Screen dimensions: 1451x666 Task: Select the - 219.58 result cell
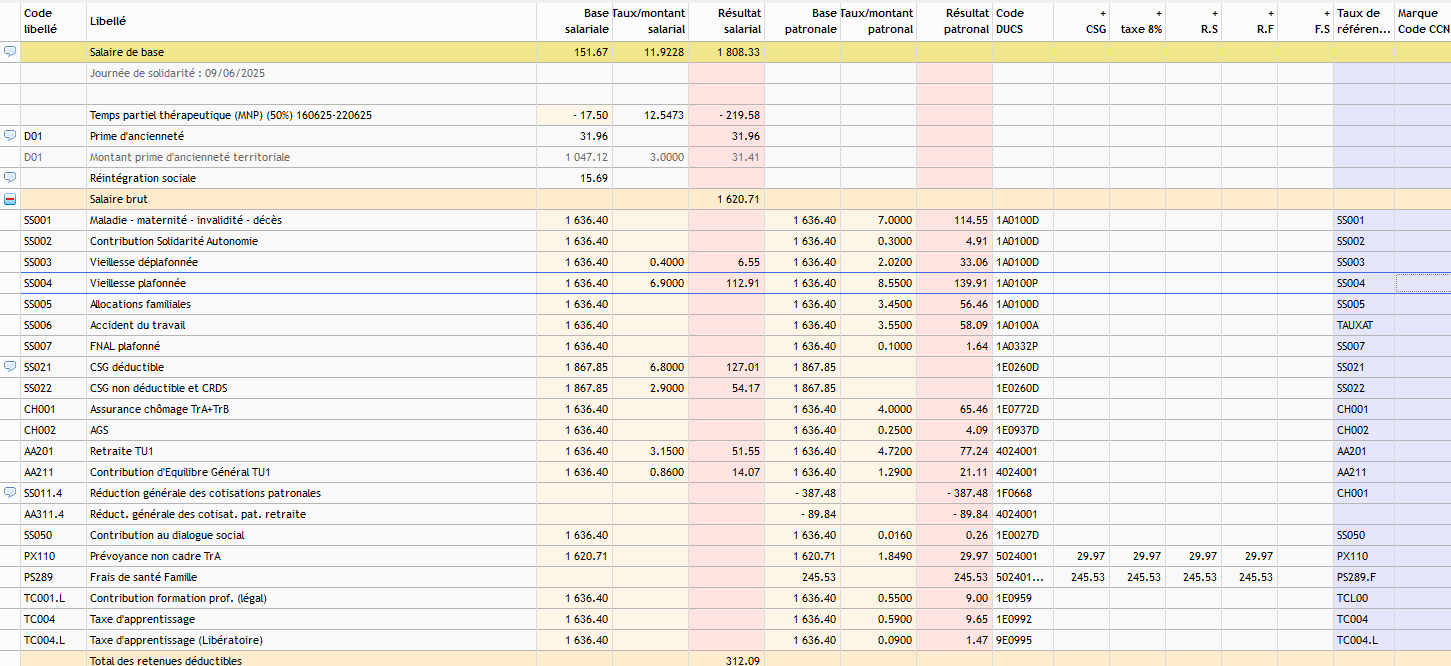[726, 115]
